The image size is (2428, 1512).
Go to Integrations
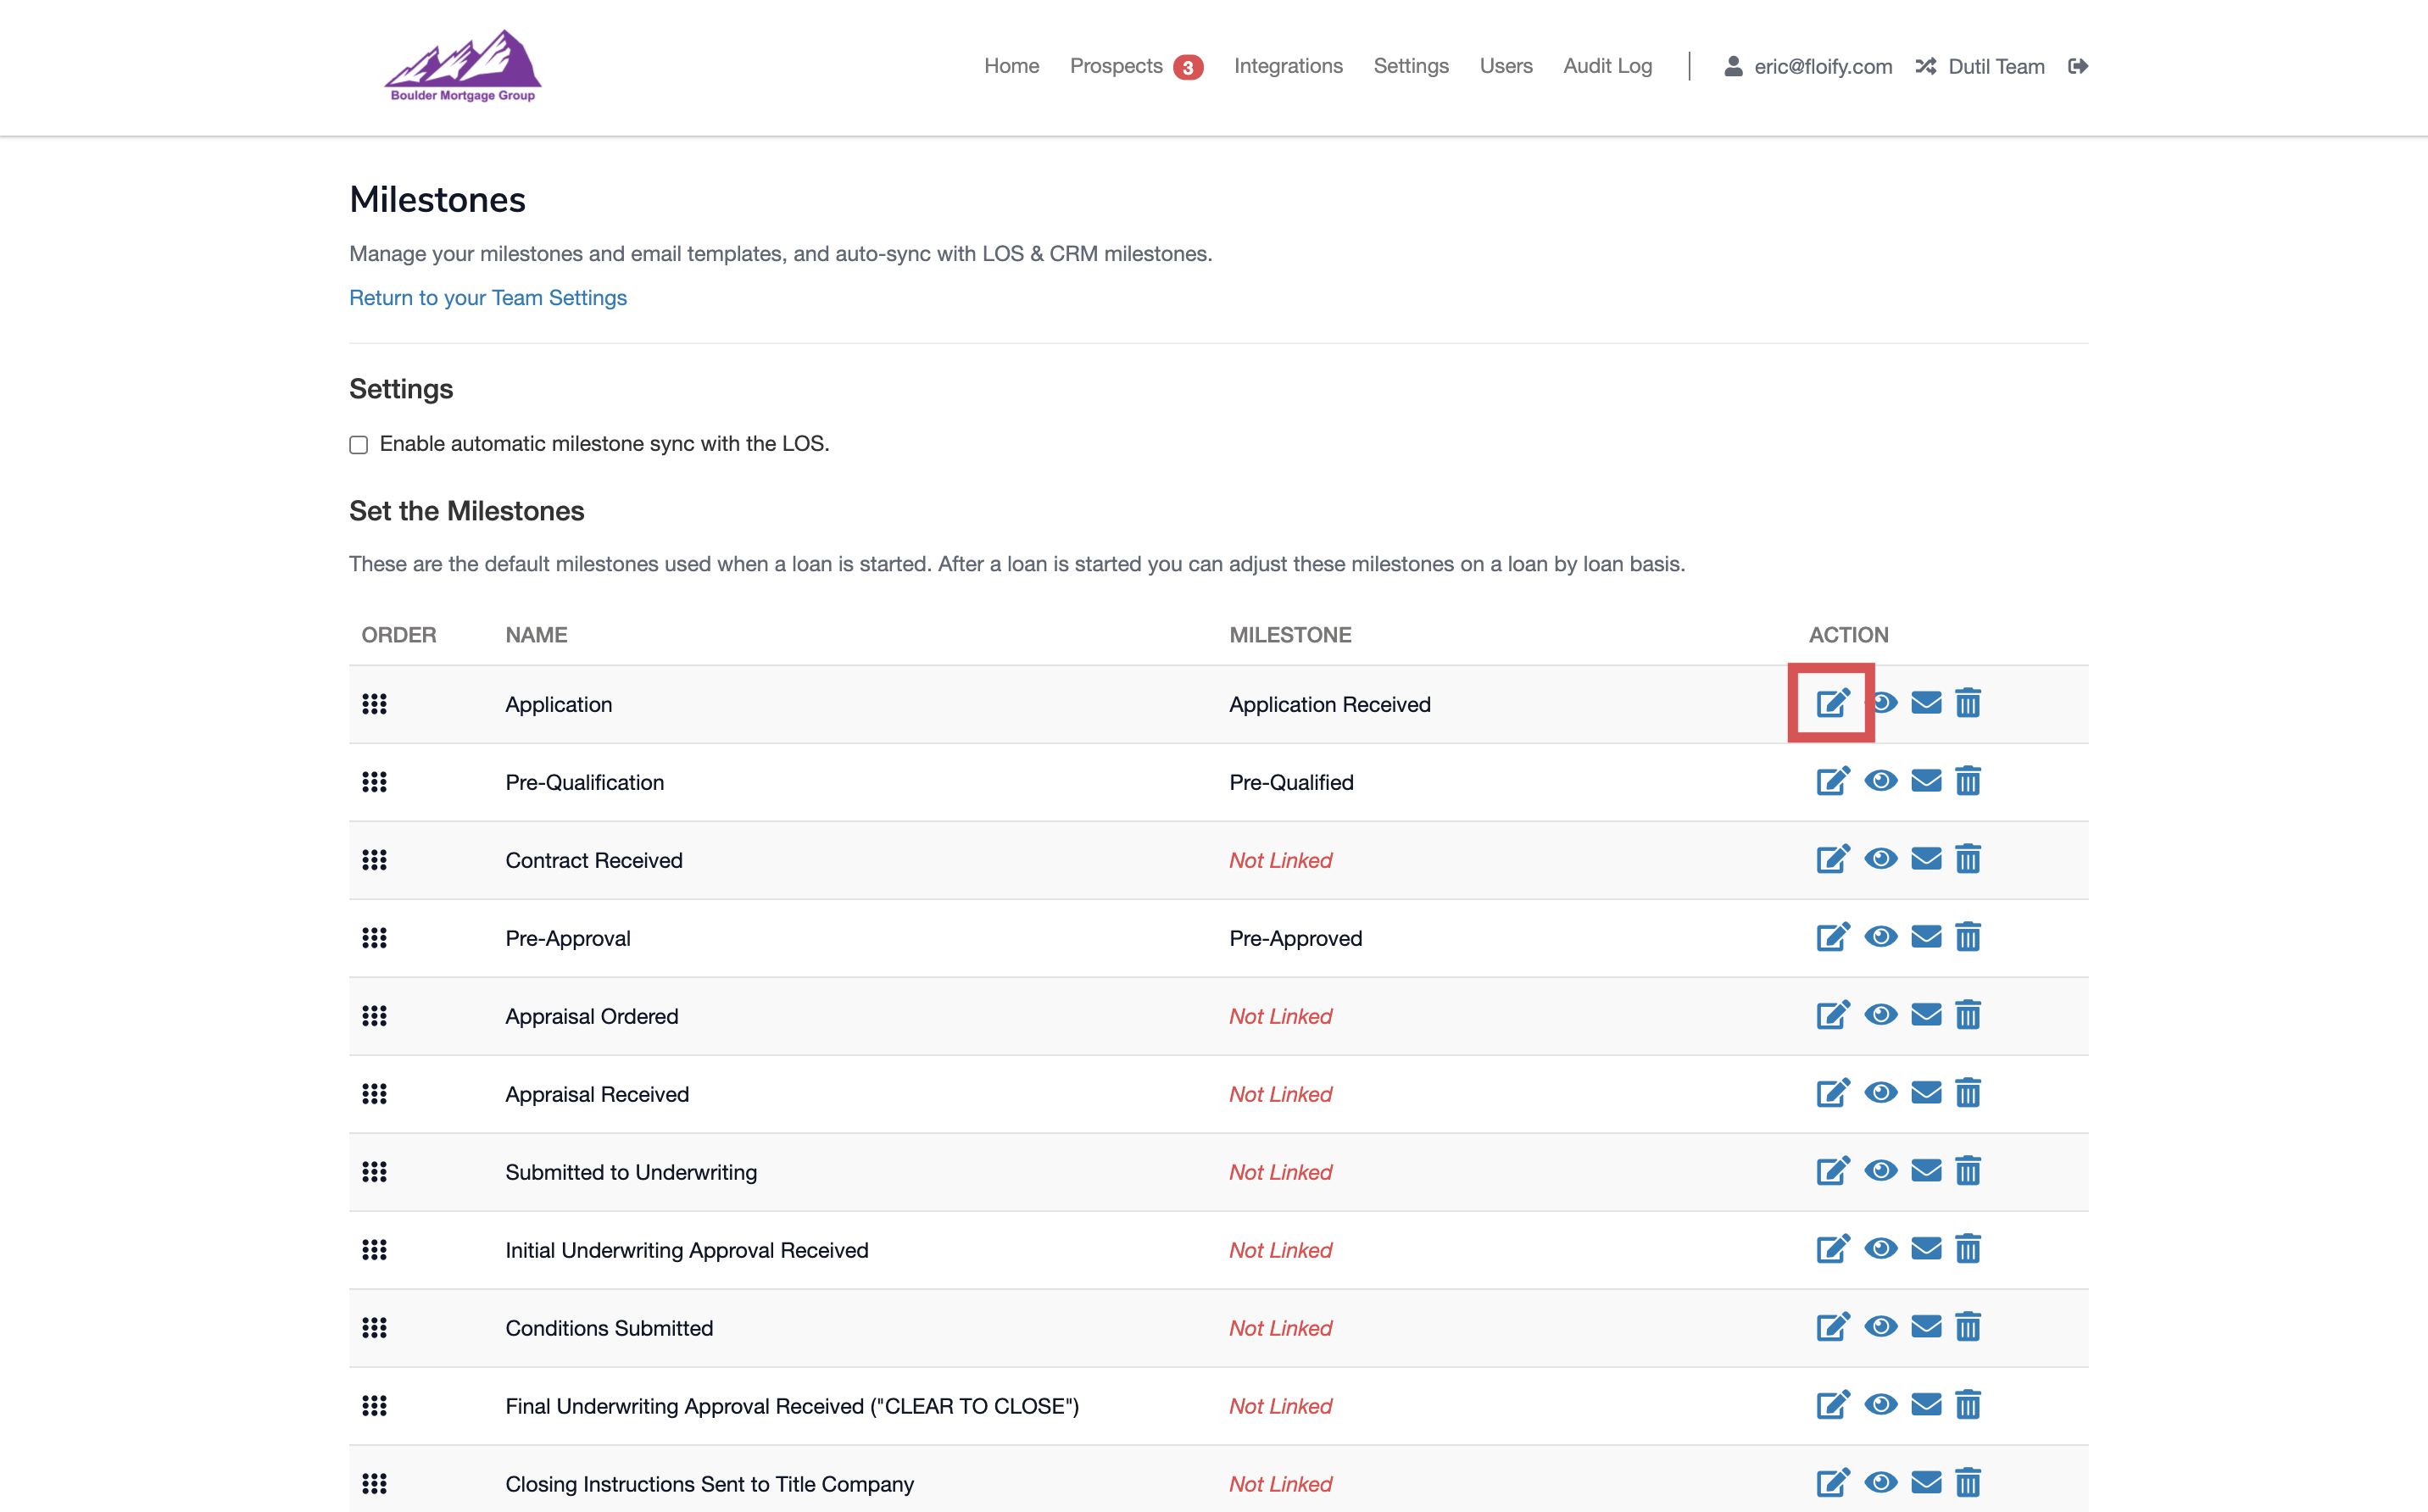pyautogui.click(x=1288, y=66)
